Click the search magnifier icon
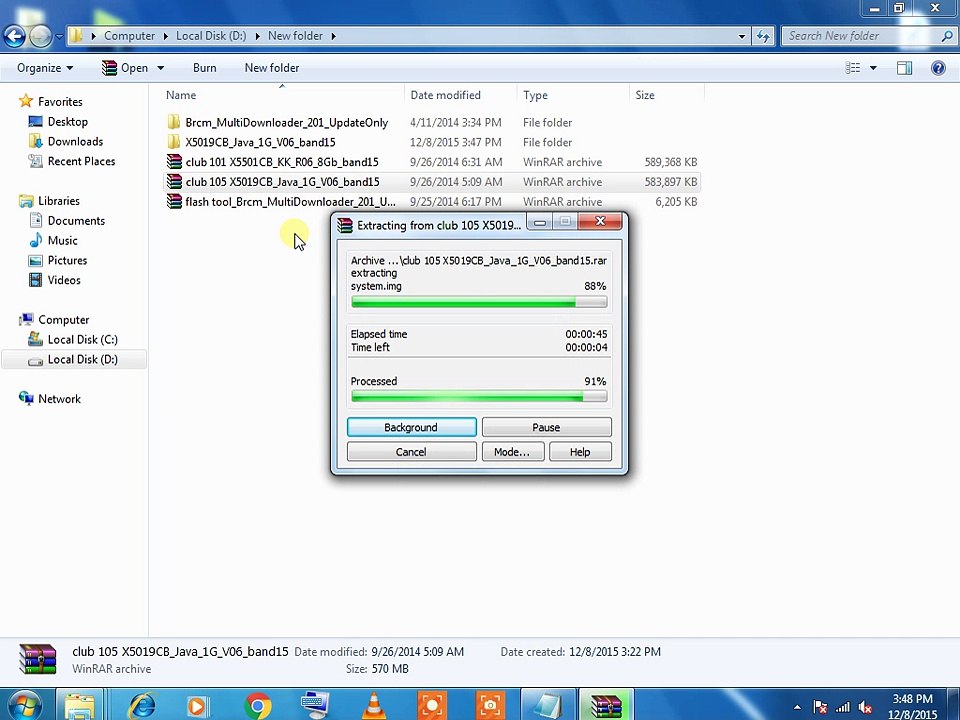The height and width of the screenshot is (720, 960). pyautogui.click(x=947, y=36)
